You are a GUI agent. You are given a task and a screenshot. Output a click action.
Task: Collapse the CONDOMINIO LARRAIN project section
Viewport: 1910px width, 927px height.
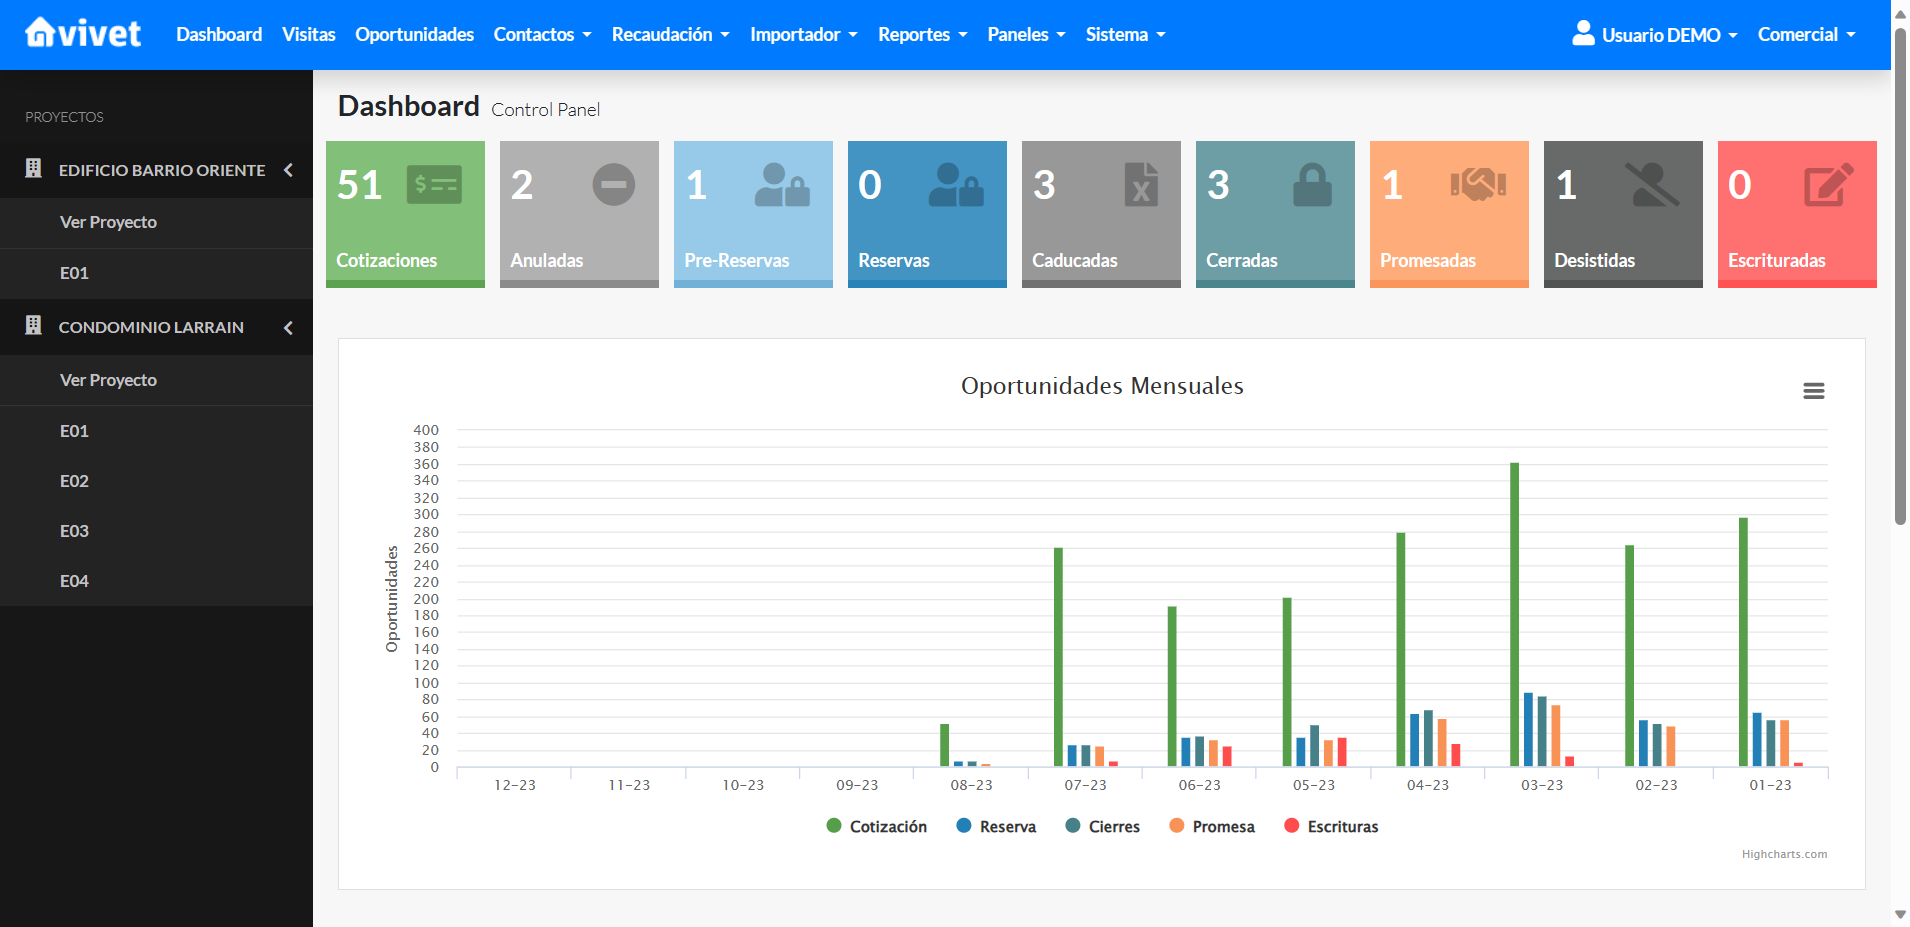tap(288, 327)
